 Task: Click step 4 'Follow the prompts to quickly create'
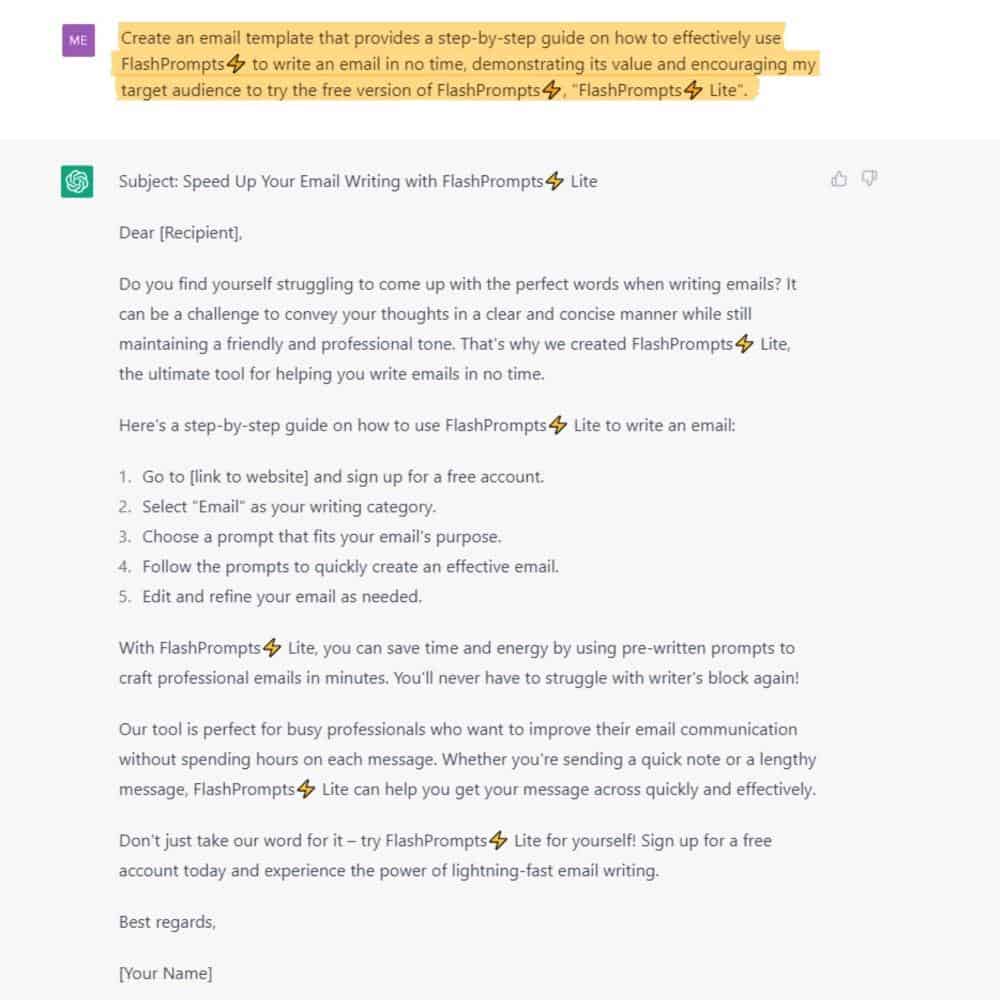350,566
